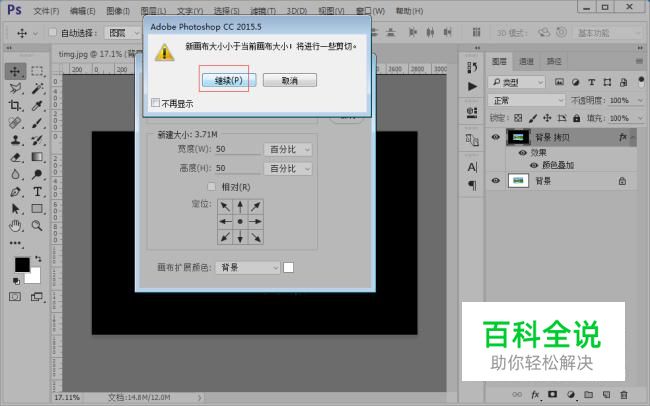Select the Pen tool
Image resolution: width=650 pixels, height=406 pixels.
[15, 192]
